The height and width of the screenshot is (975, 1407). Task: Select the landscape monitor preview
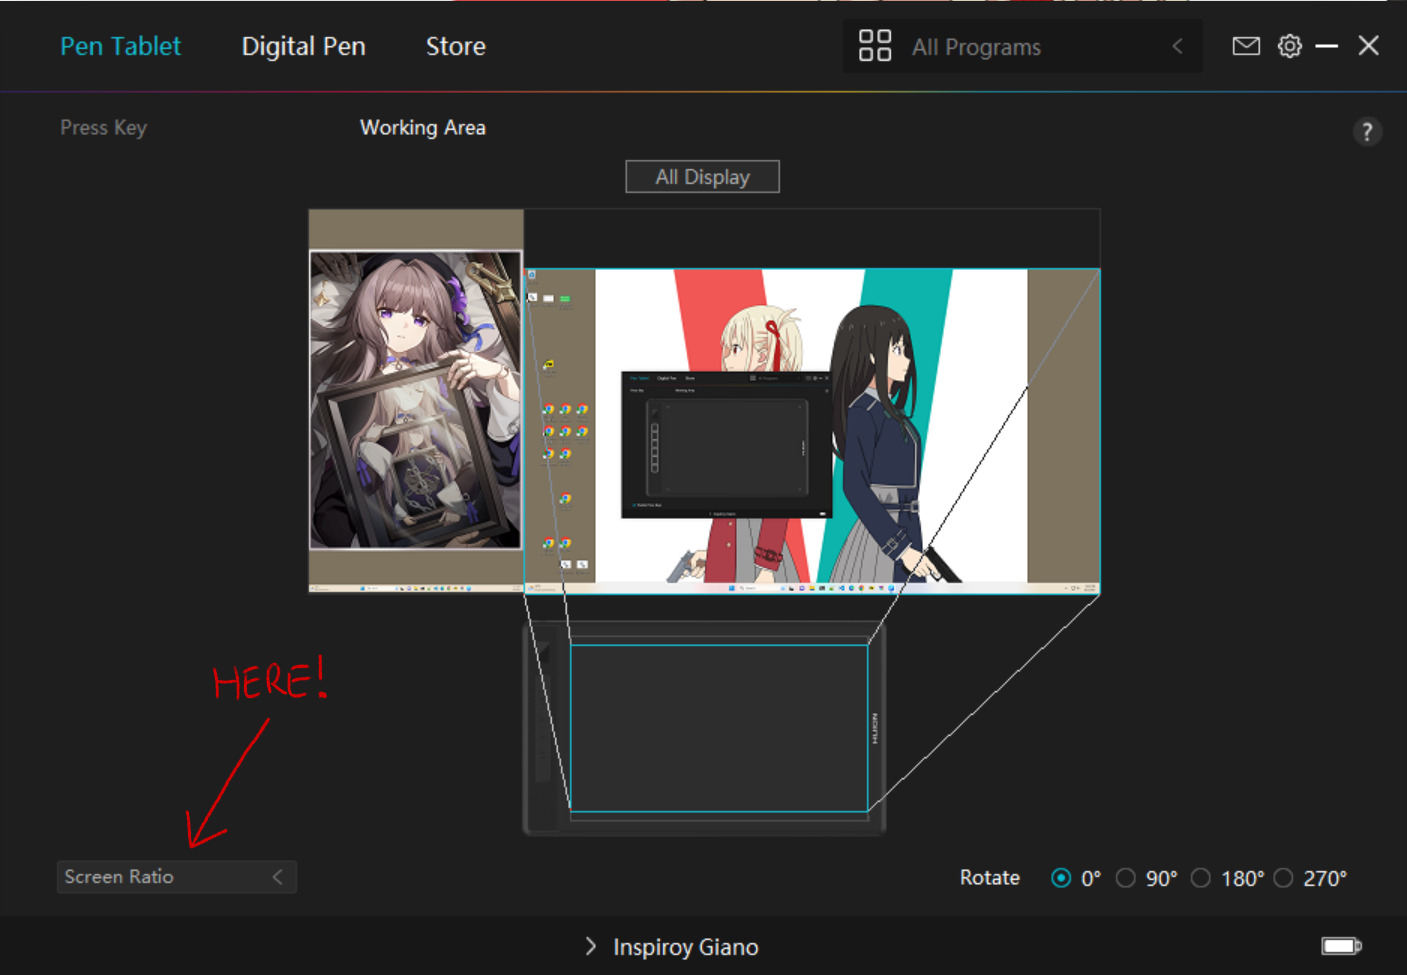812,431
